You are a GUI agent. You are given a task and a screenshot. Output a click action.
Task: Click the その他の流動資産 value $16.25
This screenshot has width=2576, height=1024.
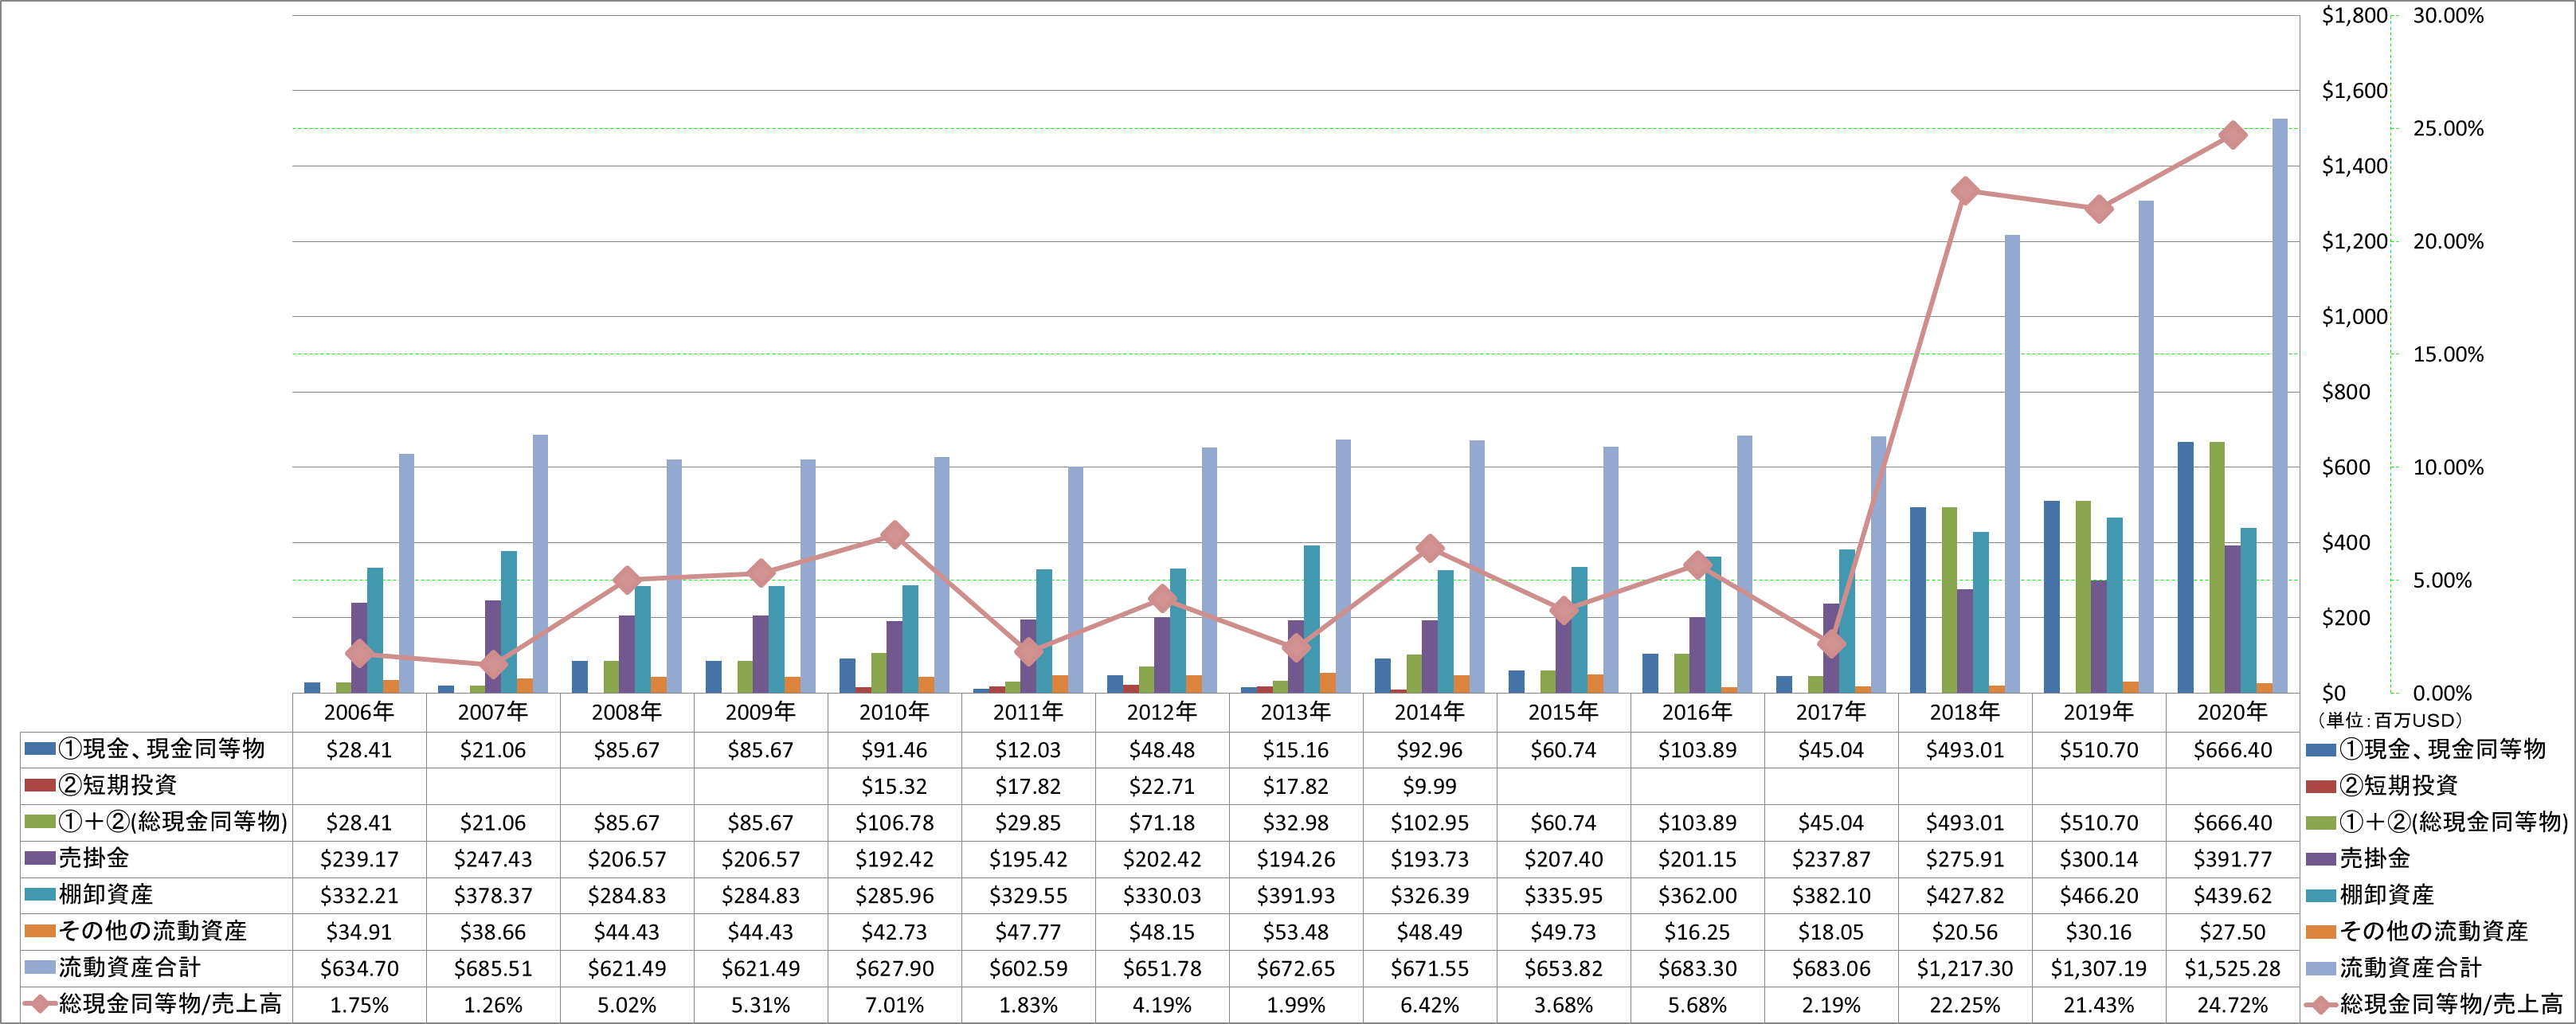[x=1697, y=932]
